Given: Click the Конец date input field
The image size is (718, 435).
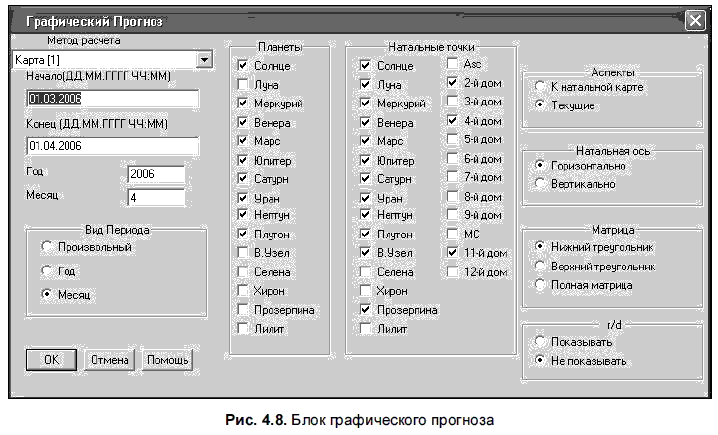Looking at the screenshot, I should (113, 146).
